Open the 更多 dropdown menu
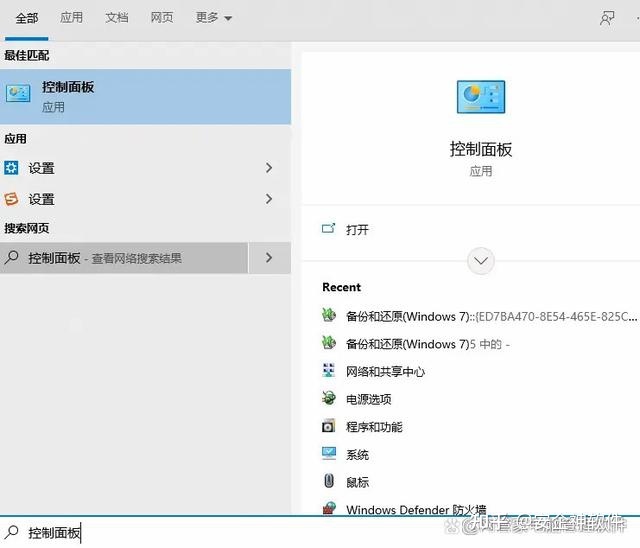 [x=214, y=18]
